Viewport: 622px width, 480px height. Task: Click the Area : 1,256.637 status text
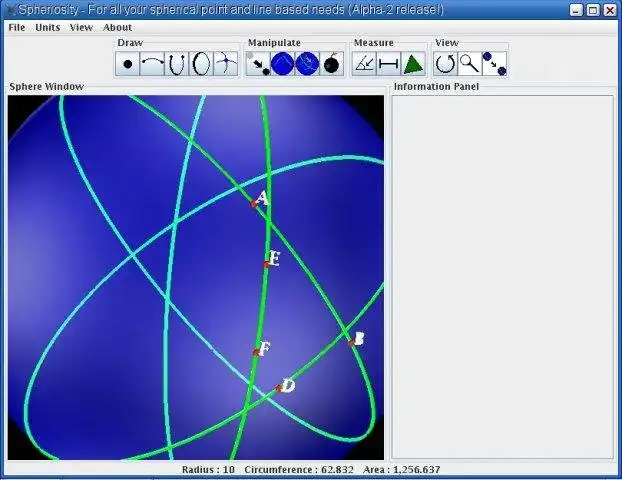[401, 470]
